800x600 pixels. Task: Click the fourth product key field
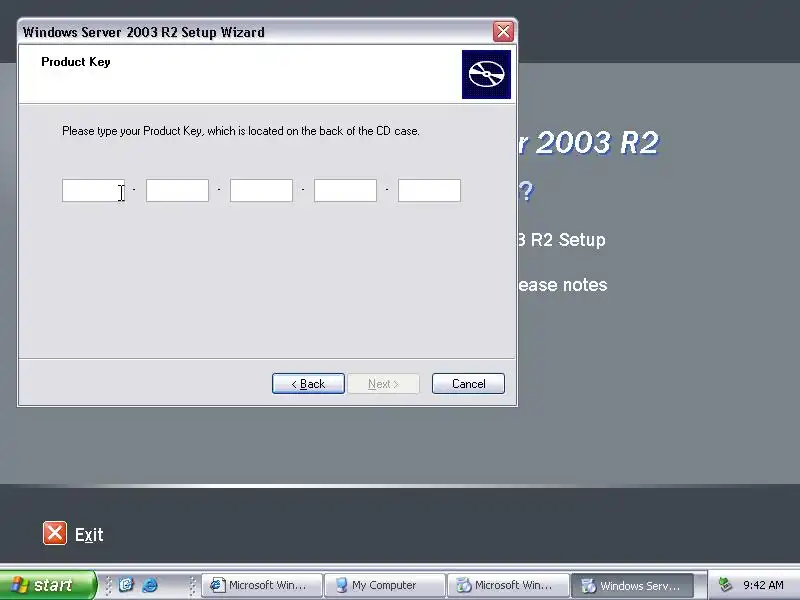click(345, 190)
